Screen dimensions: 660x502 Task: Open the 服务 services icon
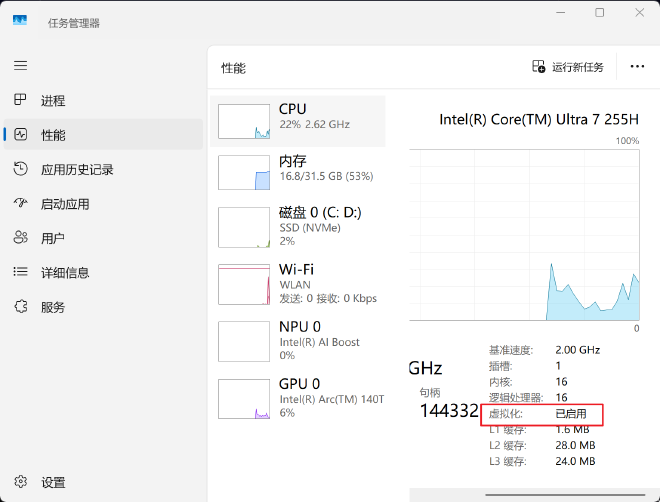(20, 307)
